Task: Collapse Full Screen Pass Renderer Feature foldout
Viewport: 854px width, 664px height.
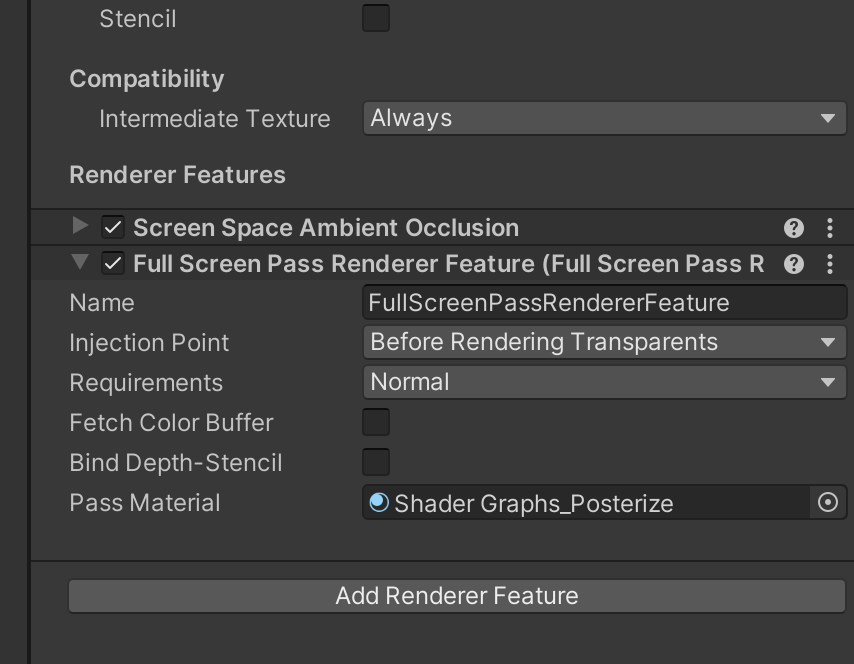Action: [81, 263]
